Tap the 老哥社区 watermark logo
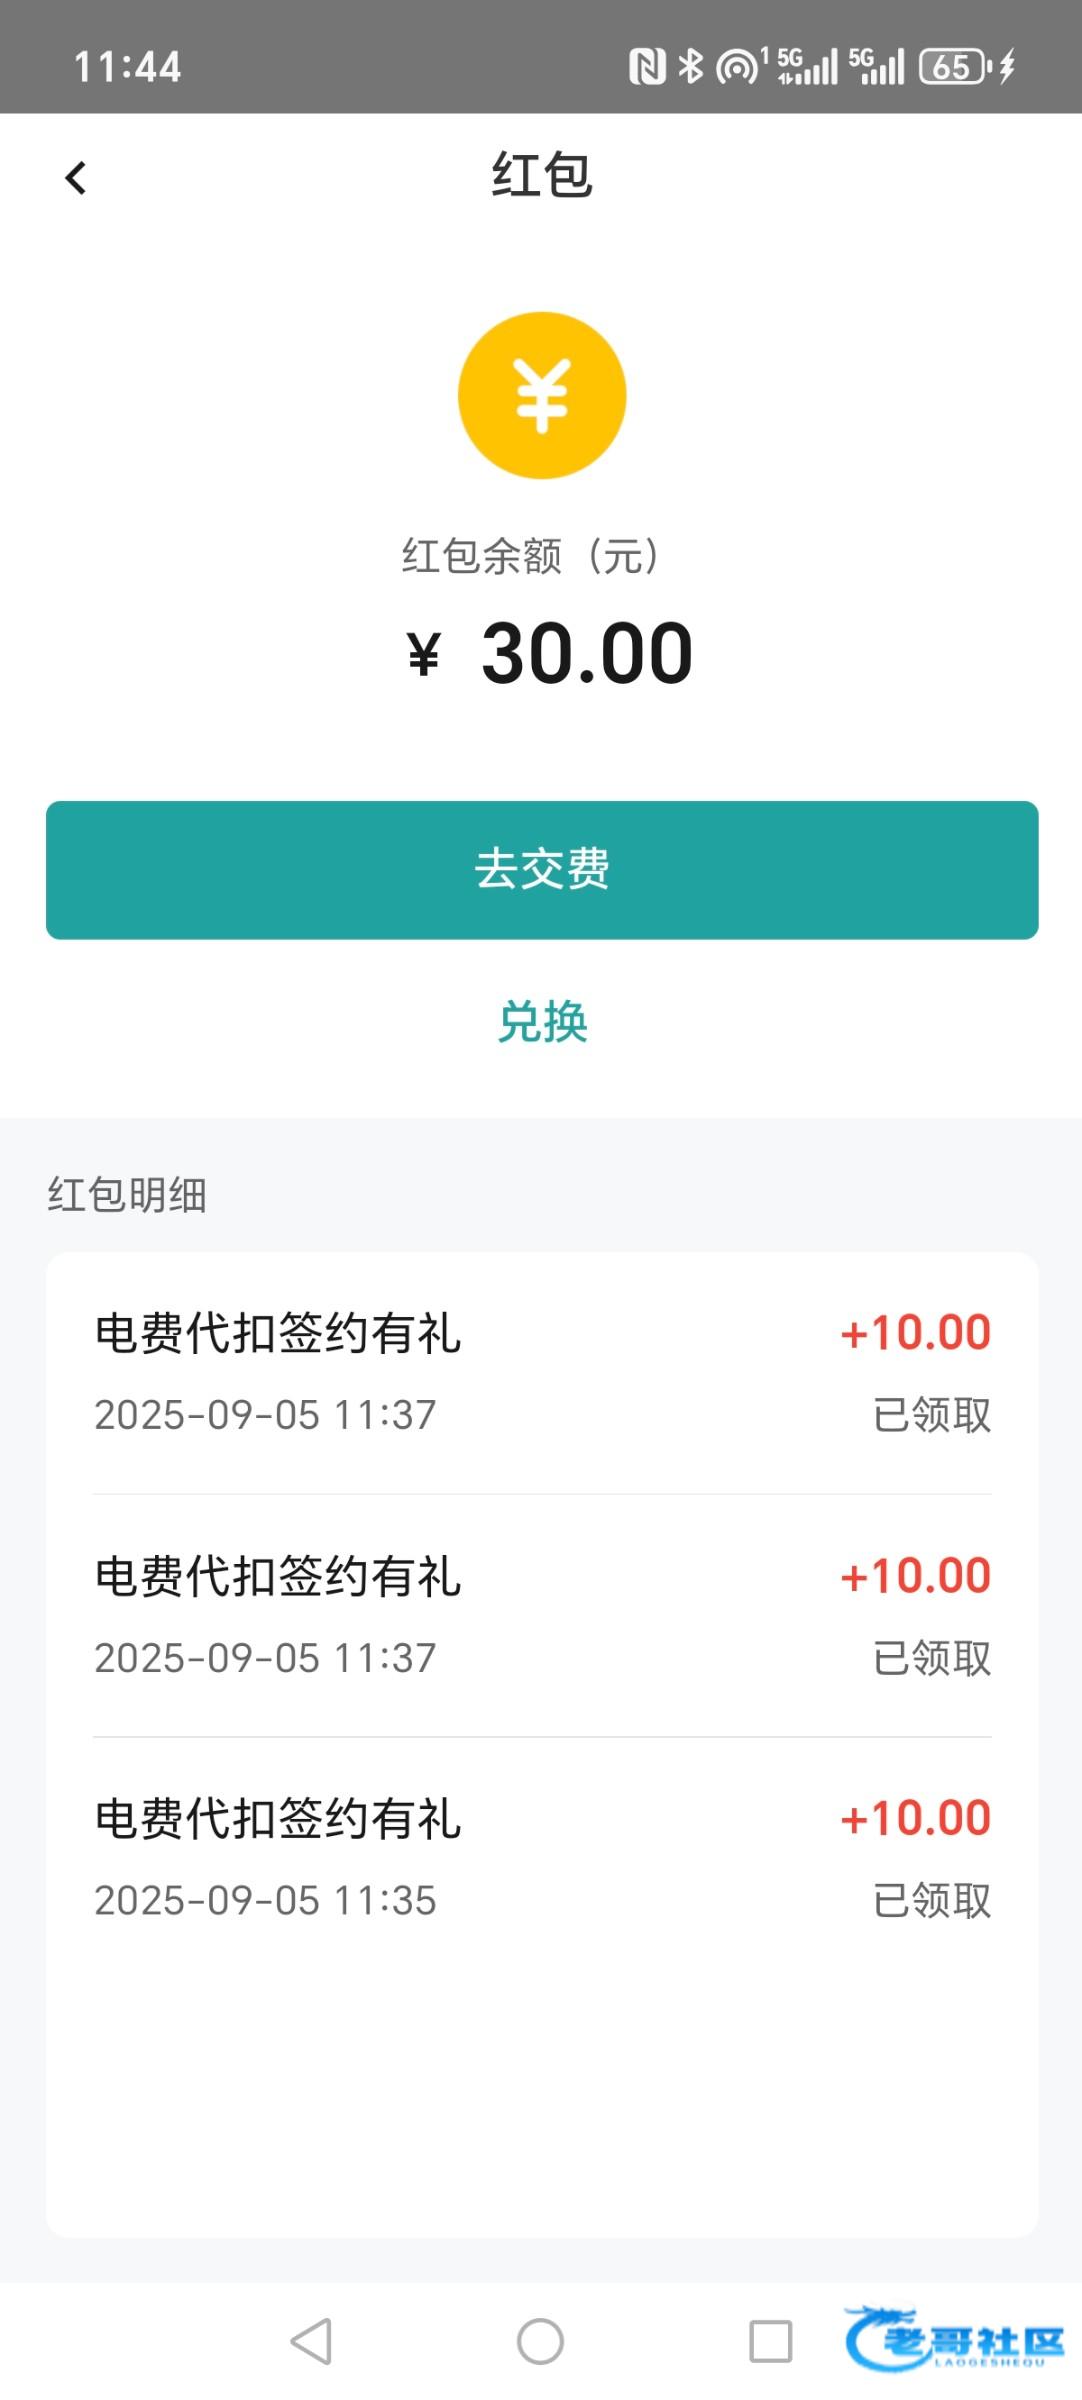Viewport: 1082px width, 2400px height. coord(955,2339)
